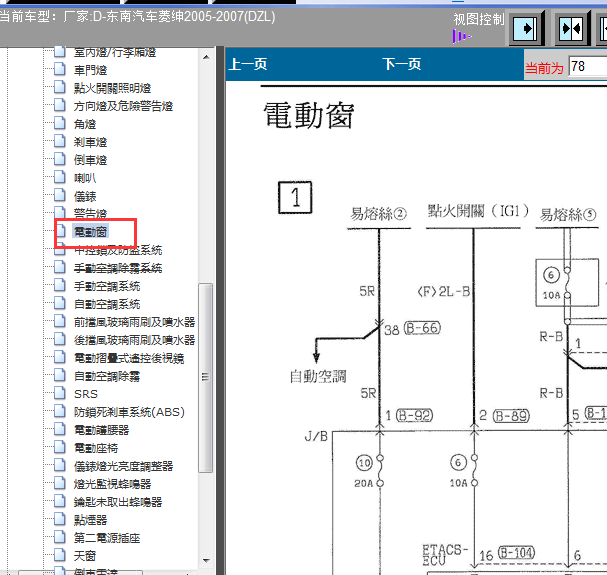Click the document icon beside 角燈

pos(60,123)
